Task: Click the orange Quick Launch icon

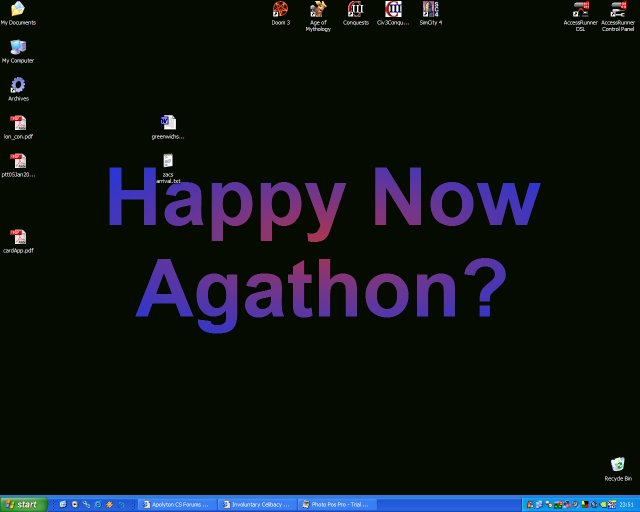Action: tap(109, 505)
